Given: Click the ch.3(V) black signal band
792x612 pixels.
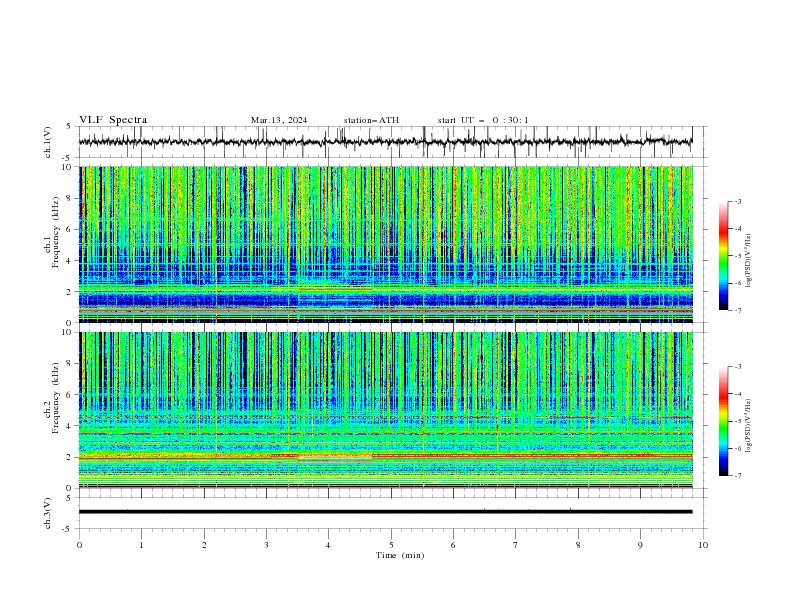Looking at the screenshot, I should click(x=386, y=512).
